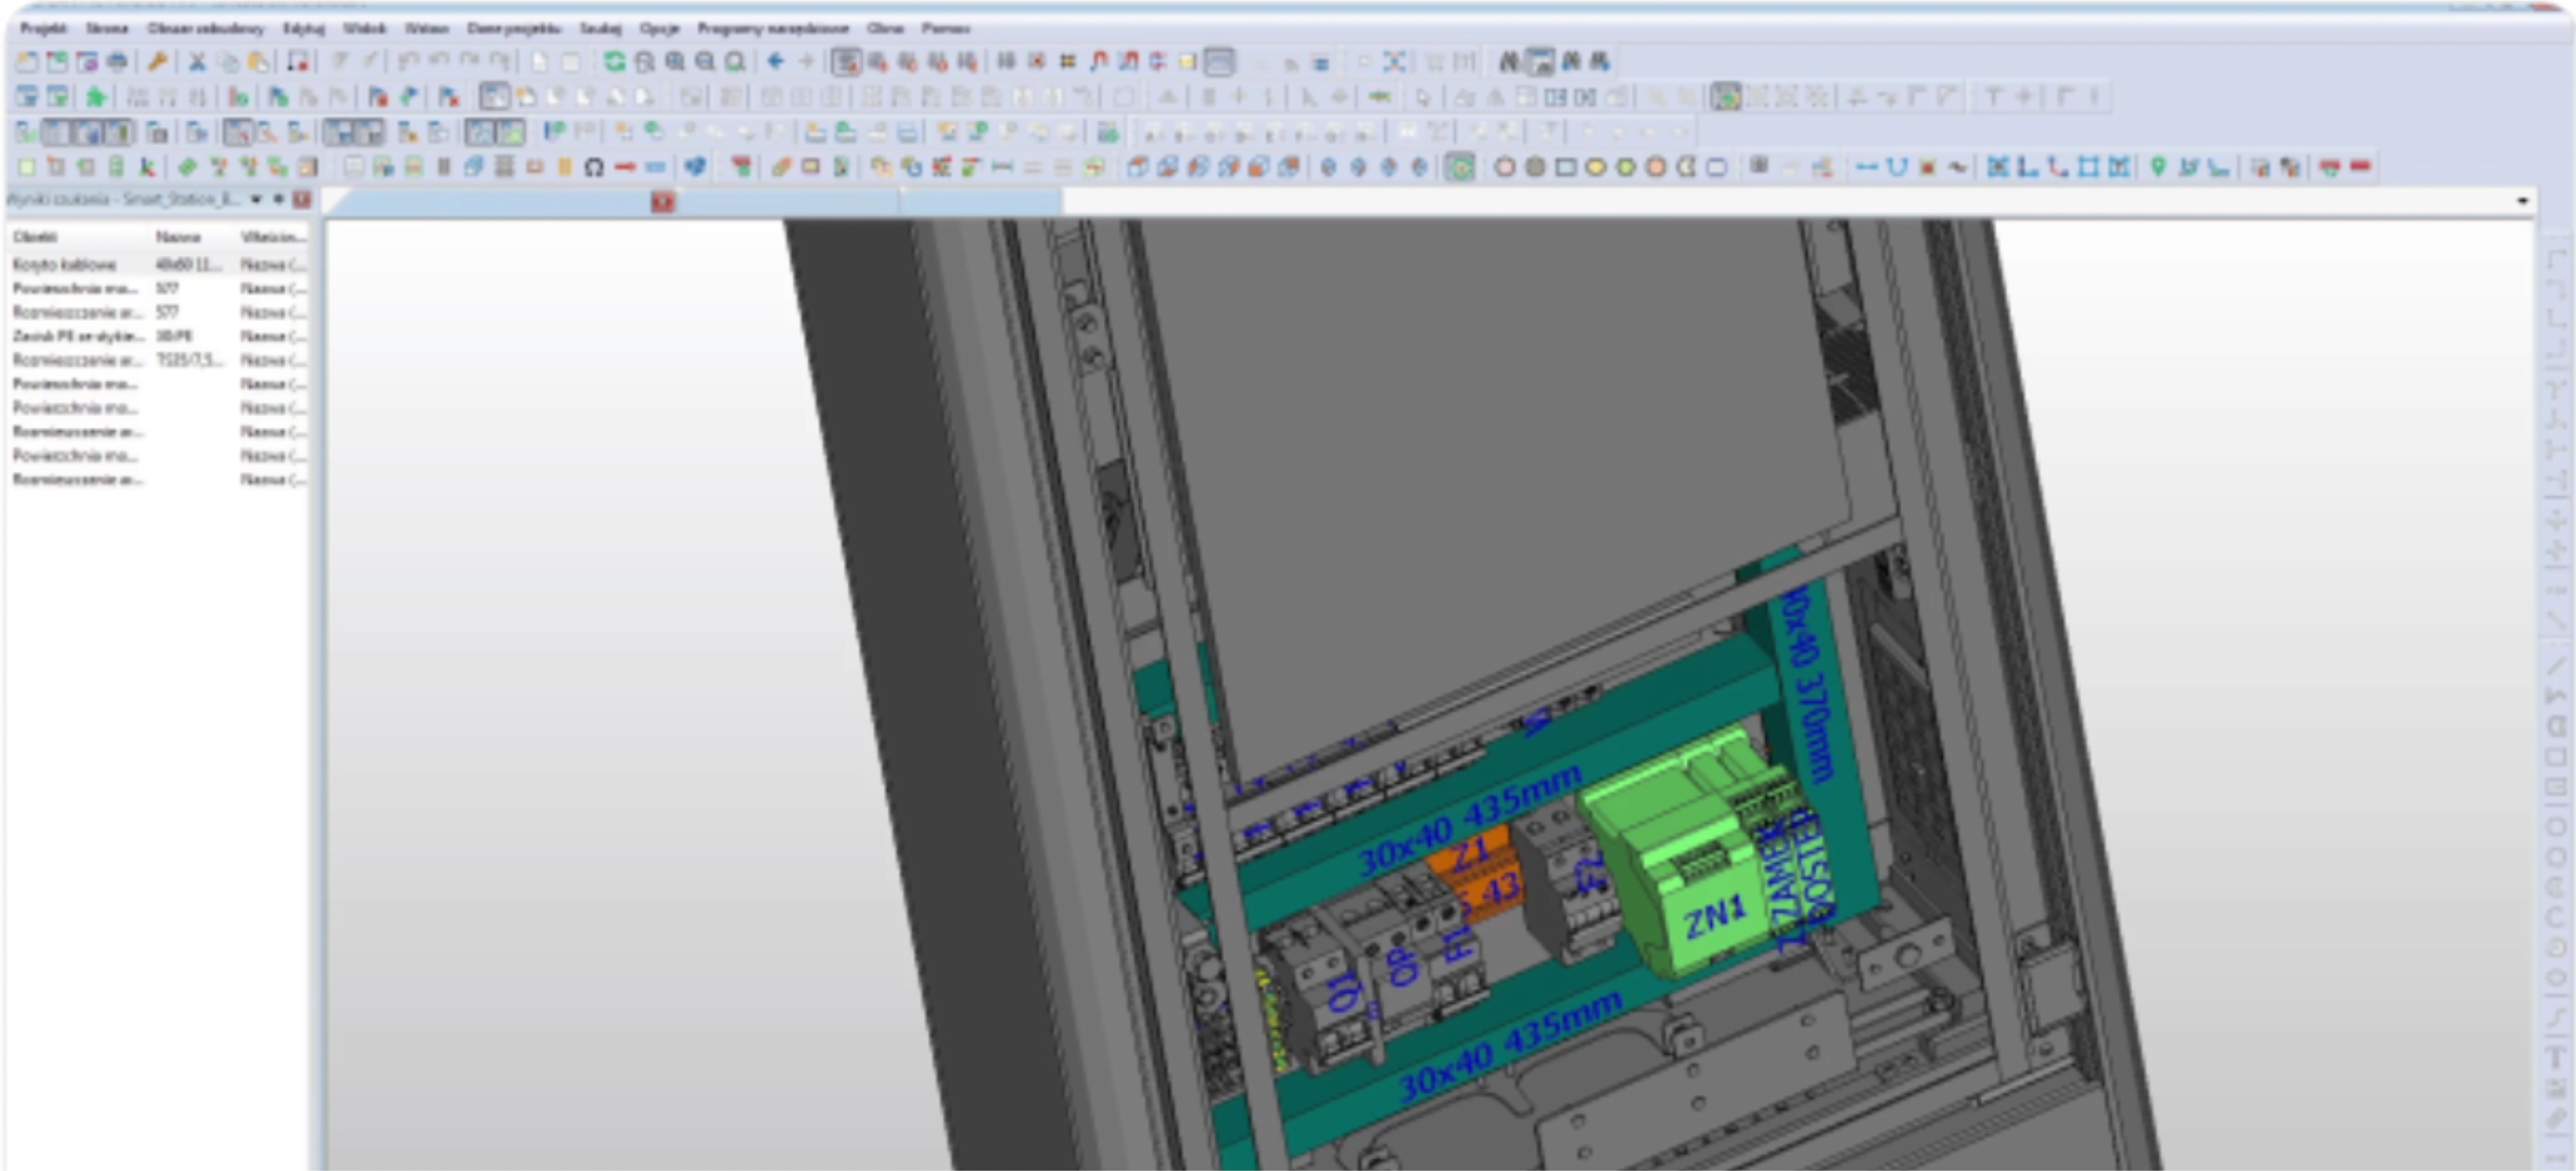Click the green refresh/redraw icon
This screenshot has height=1171, width=2576.
click(x=614, y=62)
